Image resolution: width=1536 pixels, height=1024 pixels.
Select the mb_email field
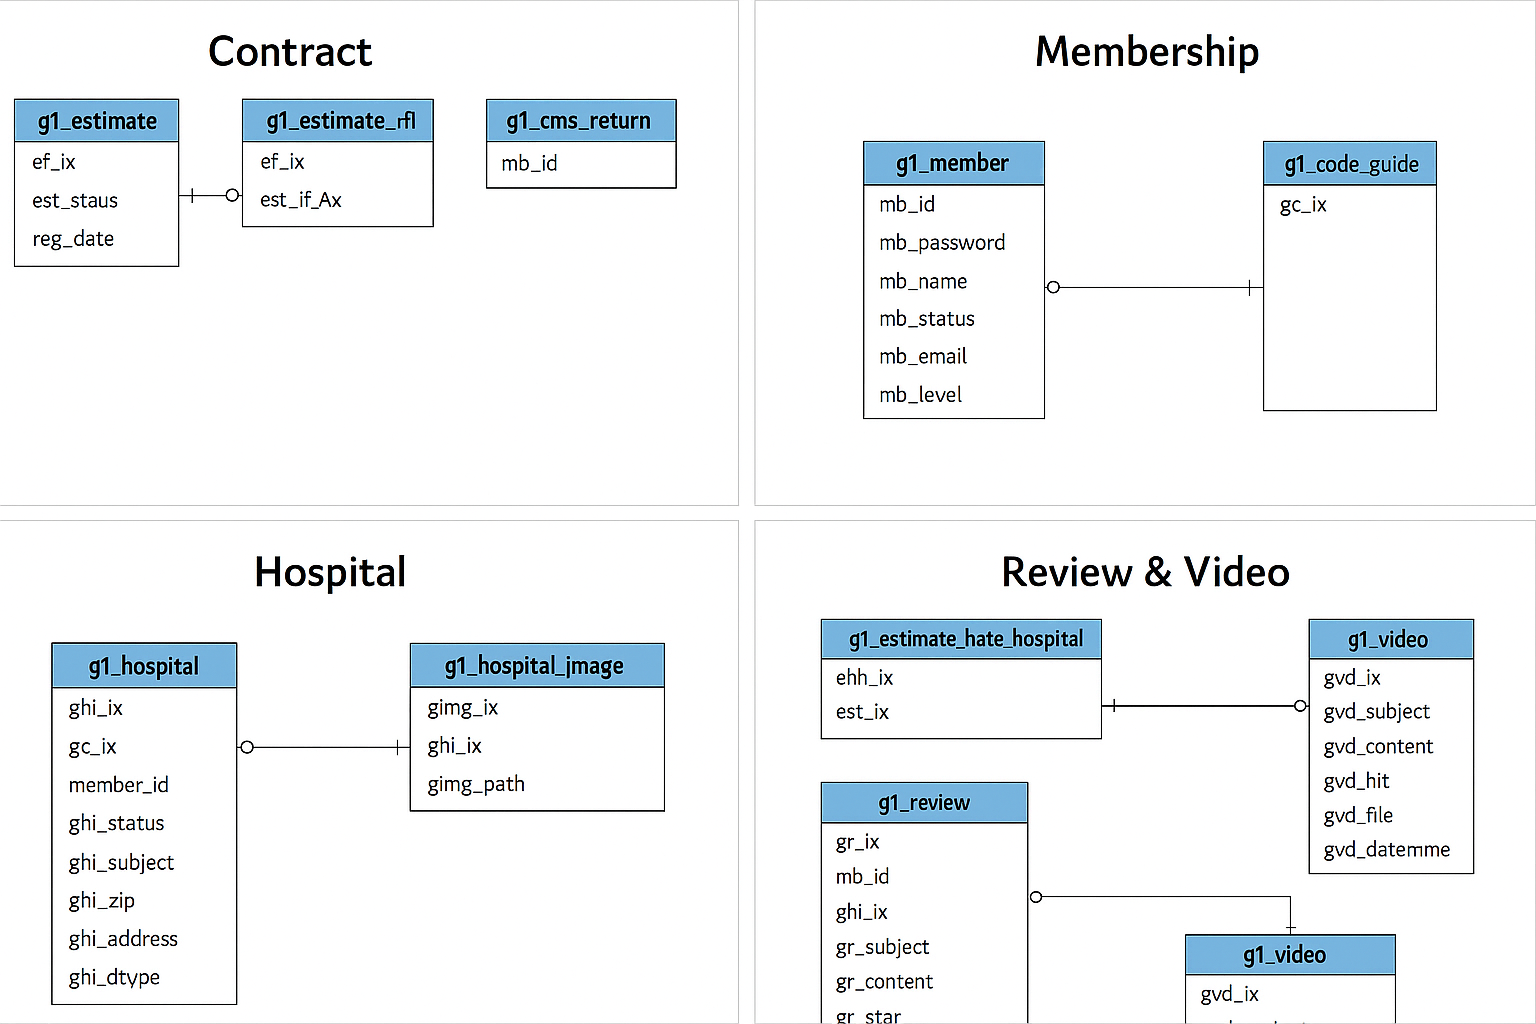[x=923, y=357]
